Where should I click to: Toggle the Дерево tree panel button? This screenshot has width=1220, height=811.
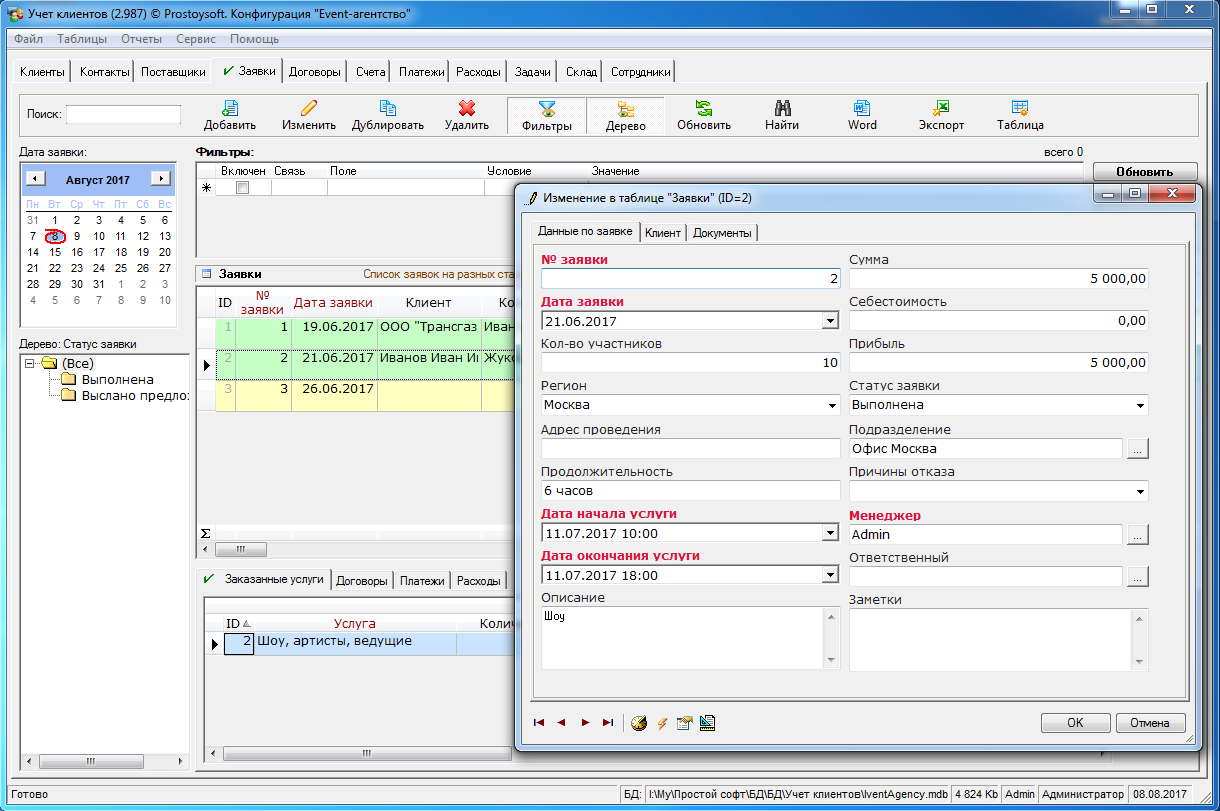tap(625, 116)
